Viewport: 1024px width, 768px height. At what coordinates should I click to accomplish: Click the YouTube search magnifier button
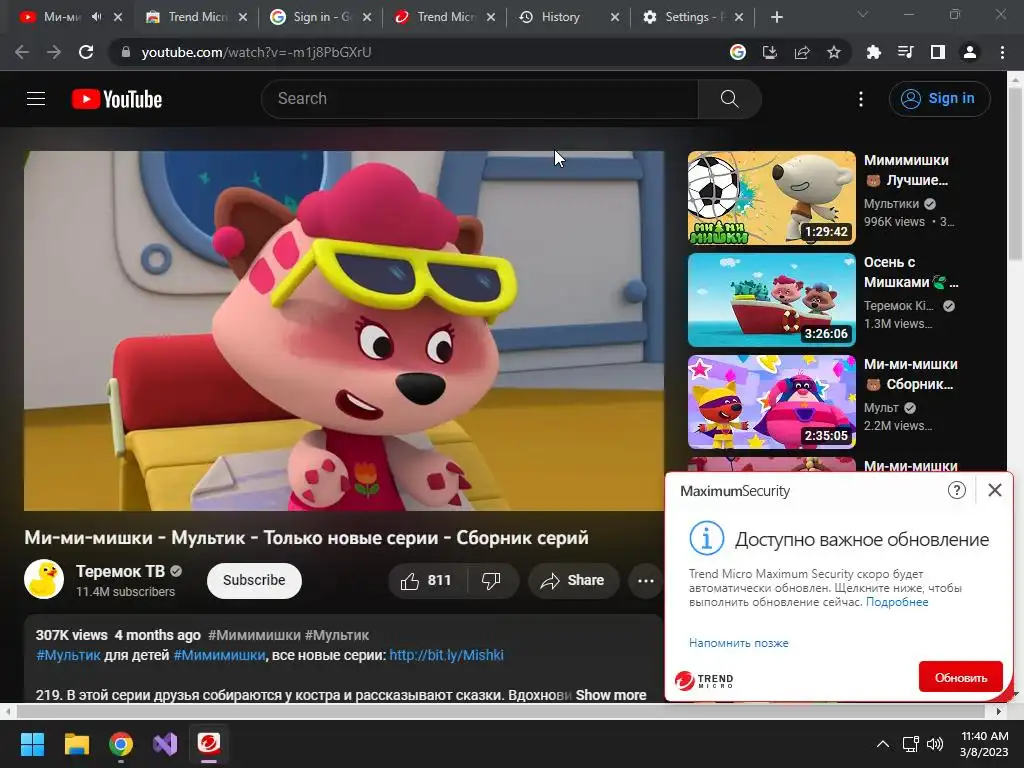click(x=729, y=99)
